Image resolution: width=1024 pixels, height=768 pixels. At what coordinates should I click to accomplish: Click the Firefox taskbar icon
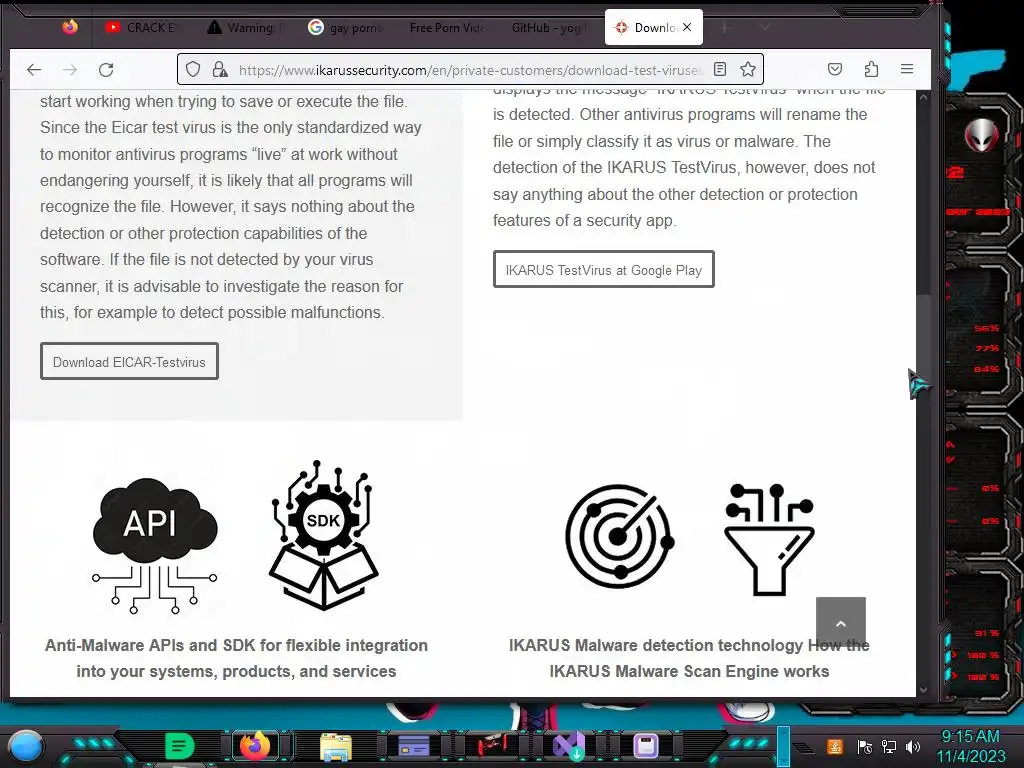coord(255,745)
